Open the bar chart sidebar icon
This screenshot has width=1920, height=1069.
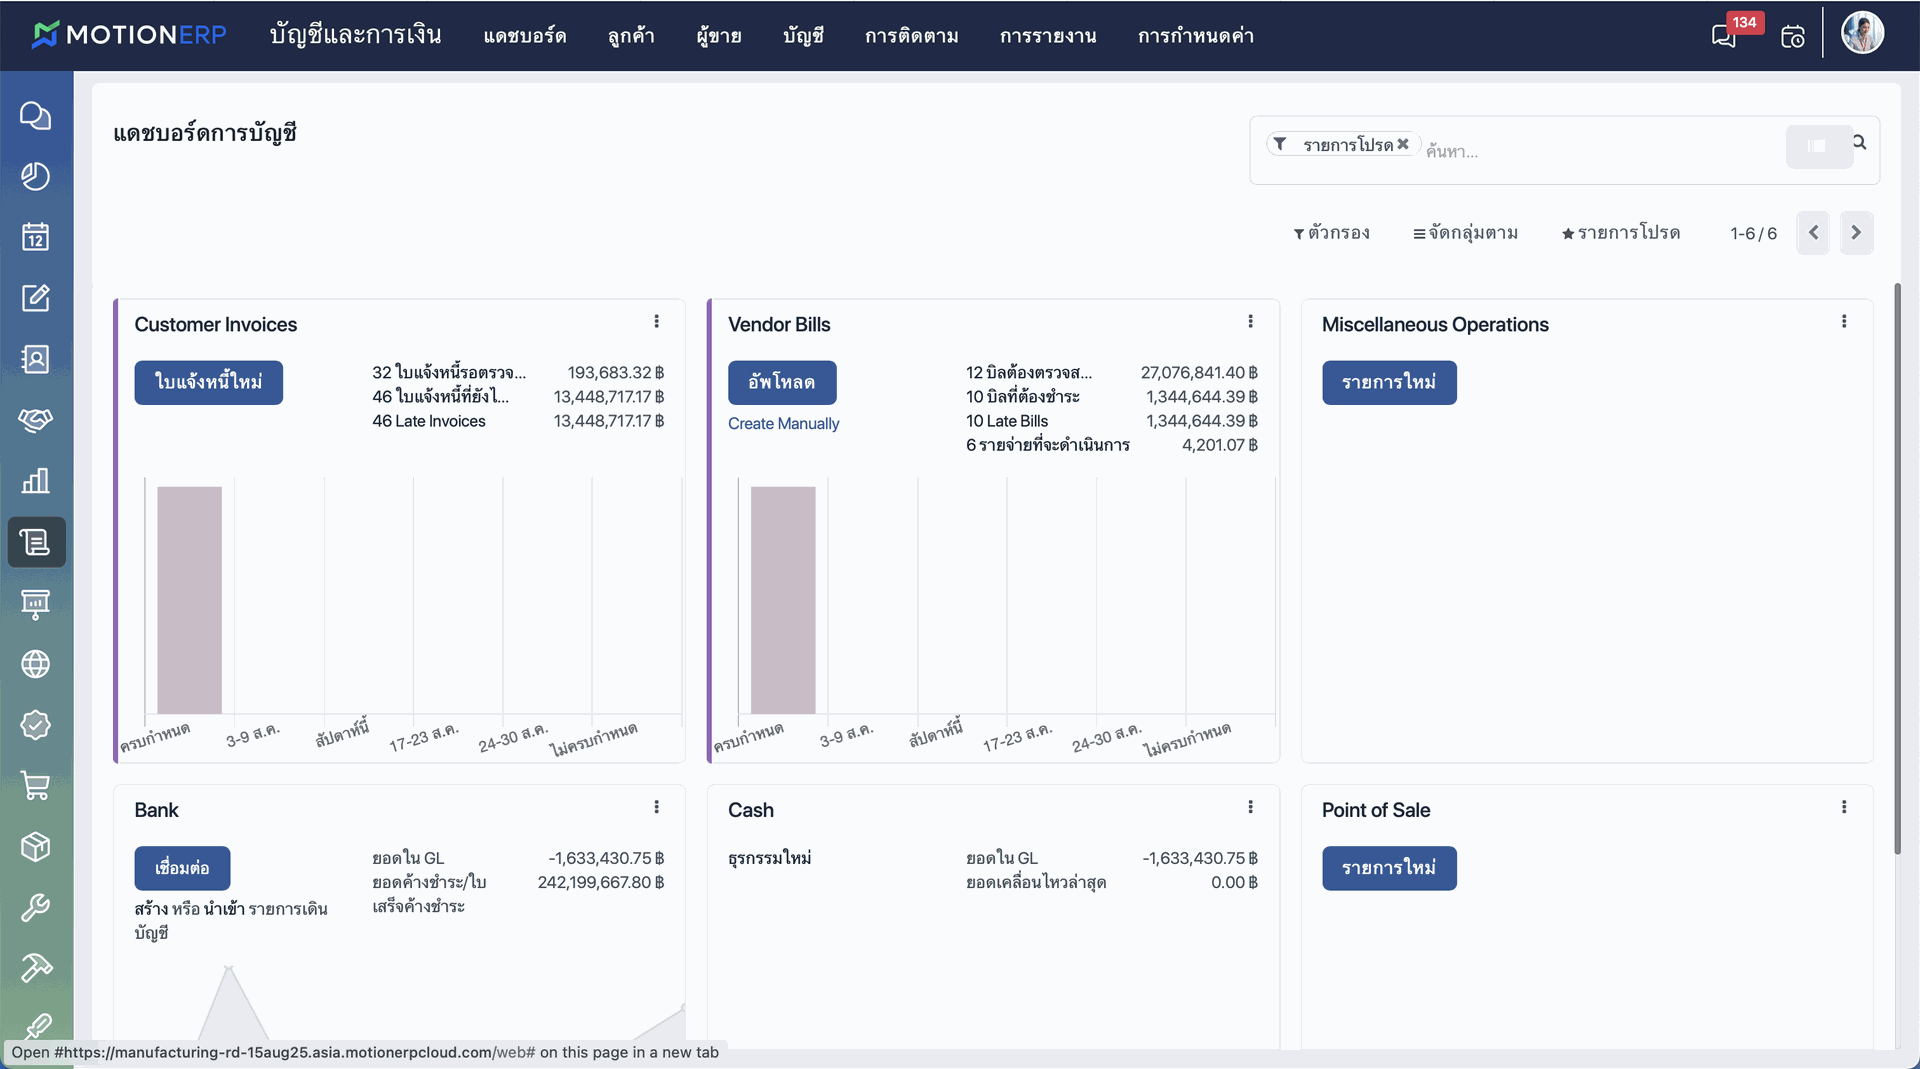36,481
